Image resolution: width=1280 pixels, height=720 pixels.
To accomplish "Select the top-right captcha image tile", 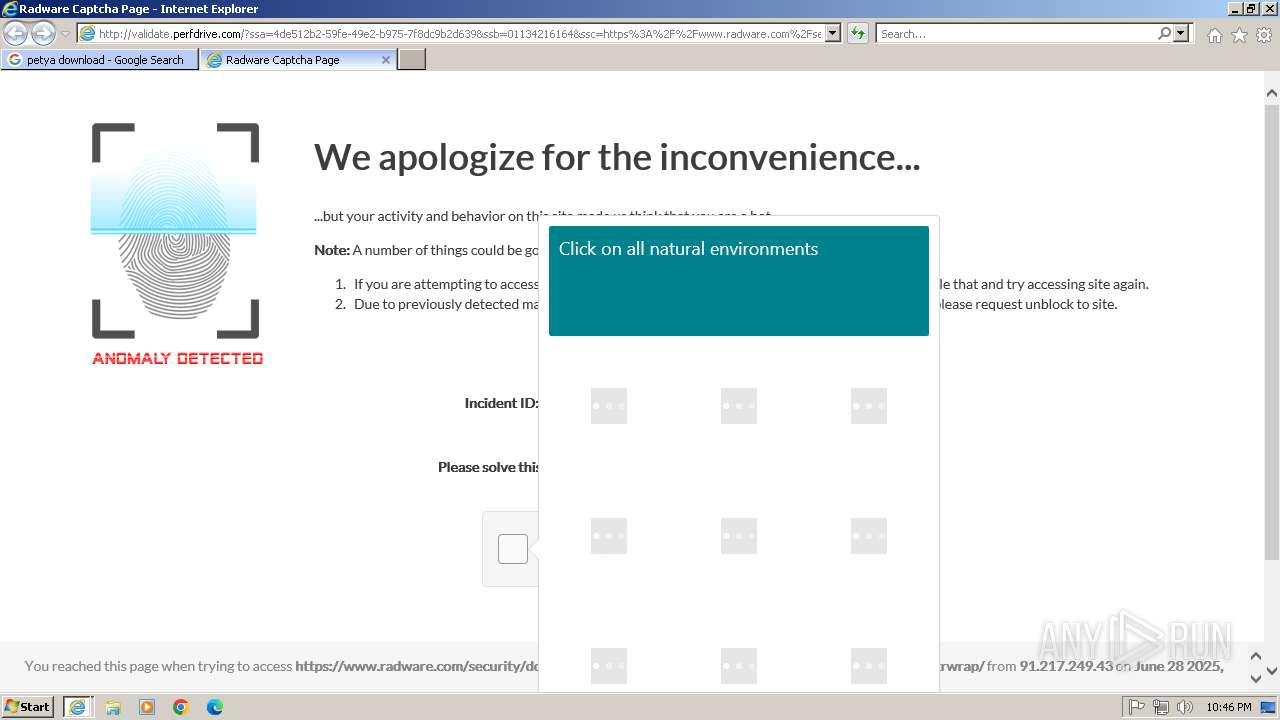I will click(x=869, y=406).
